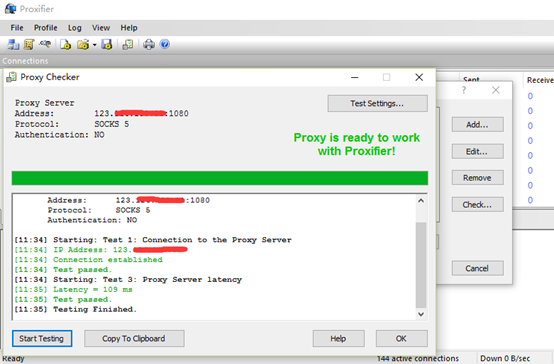Click Copy To Clipboard button
This screenshot has height=364, width=554.
pyautogui.click(x=134, y=339)
